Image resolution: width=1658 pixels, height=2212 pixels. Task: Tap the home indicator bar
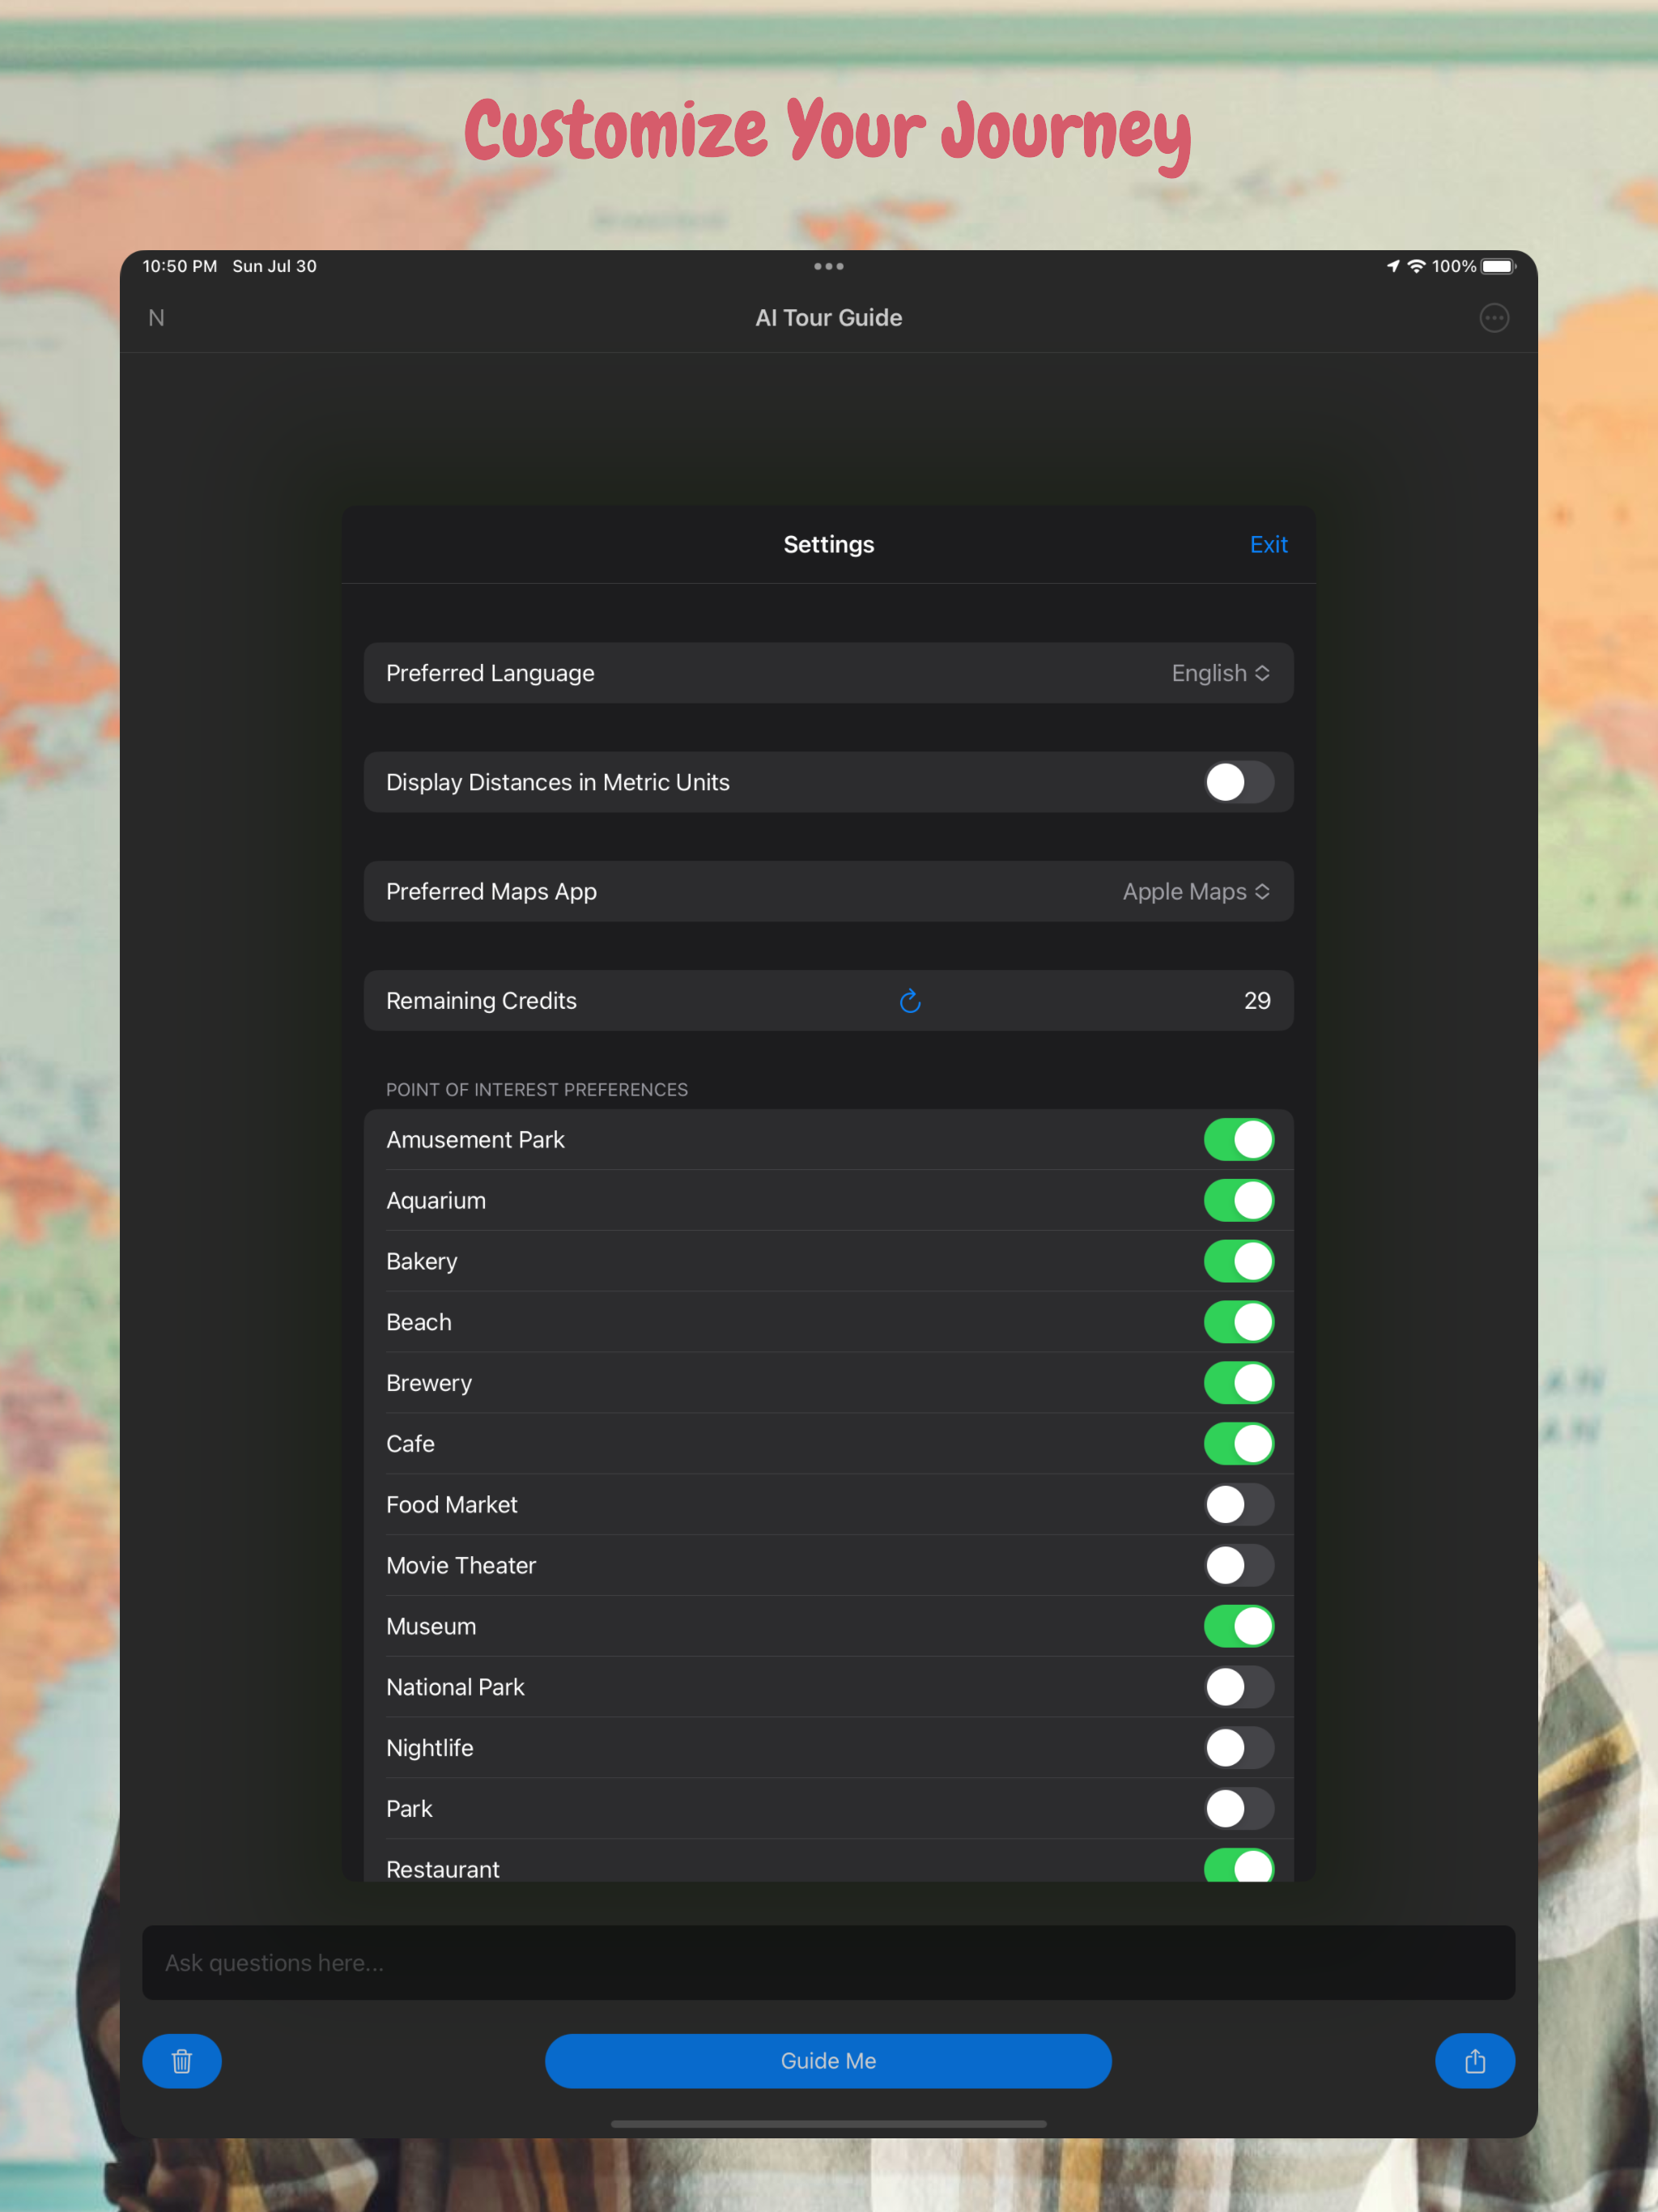coord(828,2123)
